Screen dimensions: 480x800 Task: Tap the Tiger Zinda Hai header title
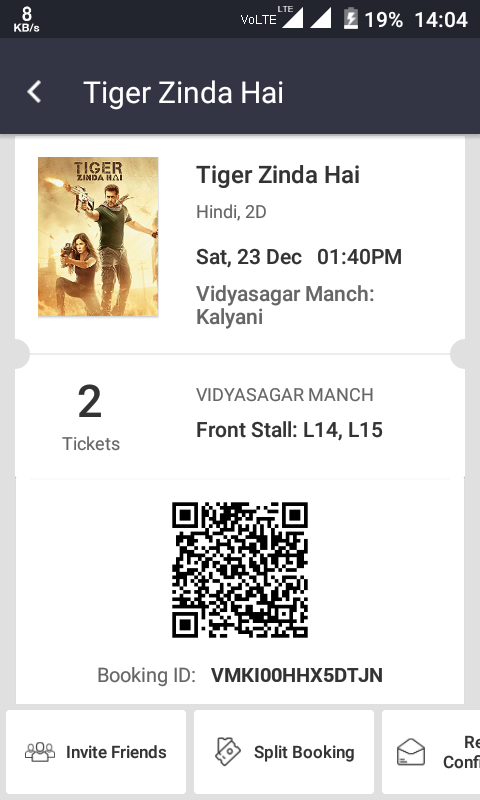coord(183,93)
